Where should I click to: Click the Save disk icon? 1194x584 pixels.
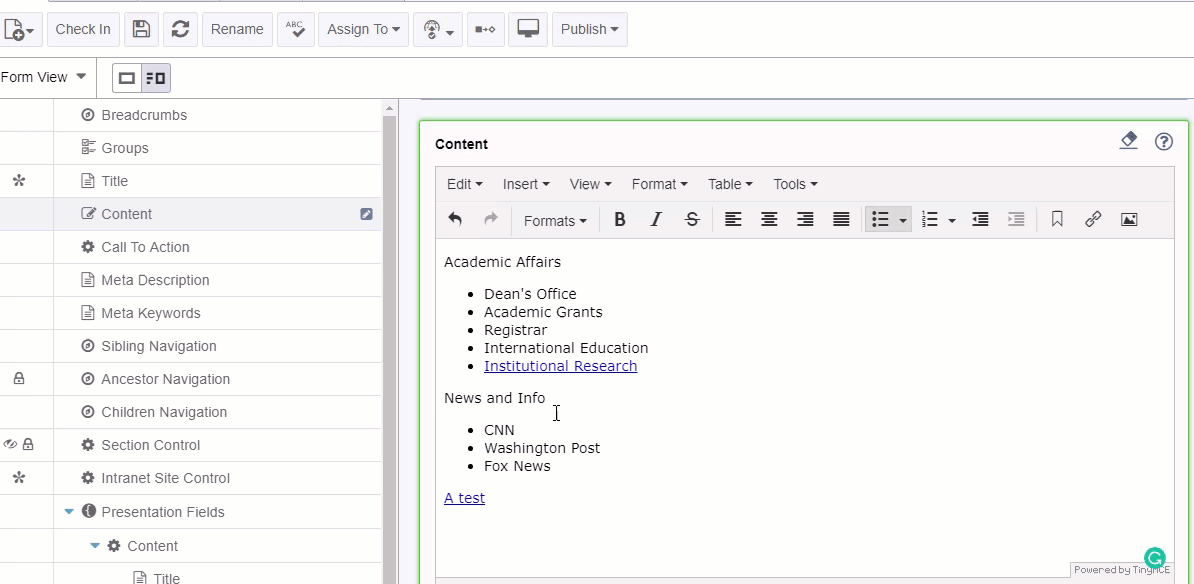tap(141, 29)
